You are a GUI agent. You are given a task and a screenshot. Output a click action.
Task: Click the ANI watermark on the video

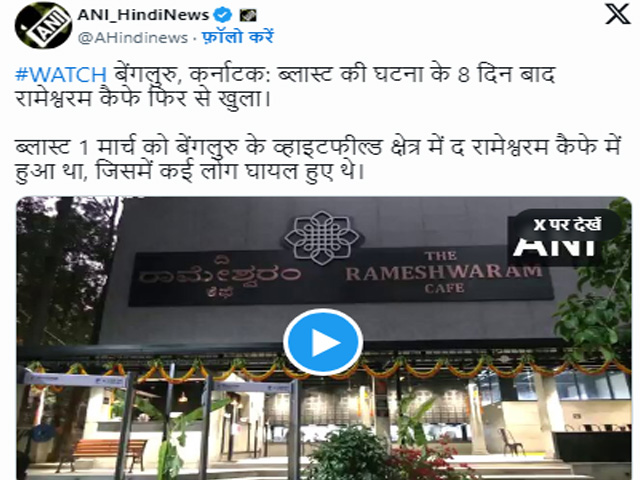(553, 248)
